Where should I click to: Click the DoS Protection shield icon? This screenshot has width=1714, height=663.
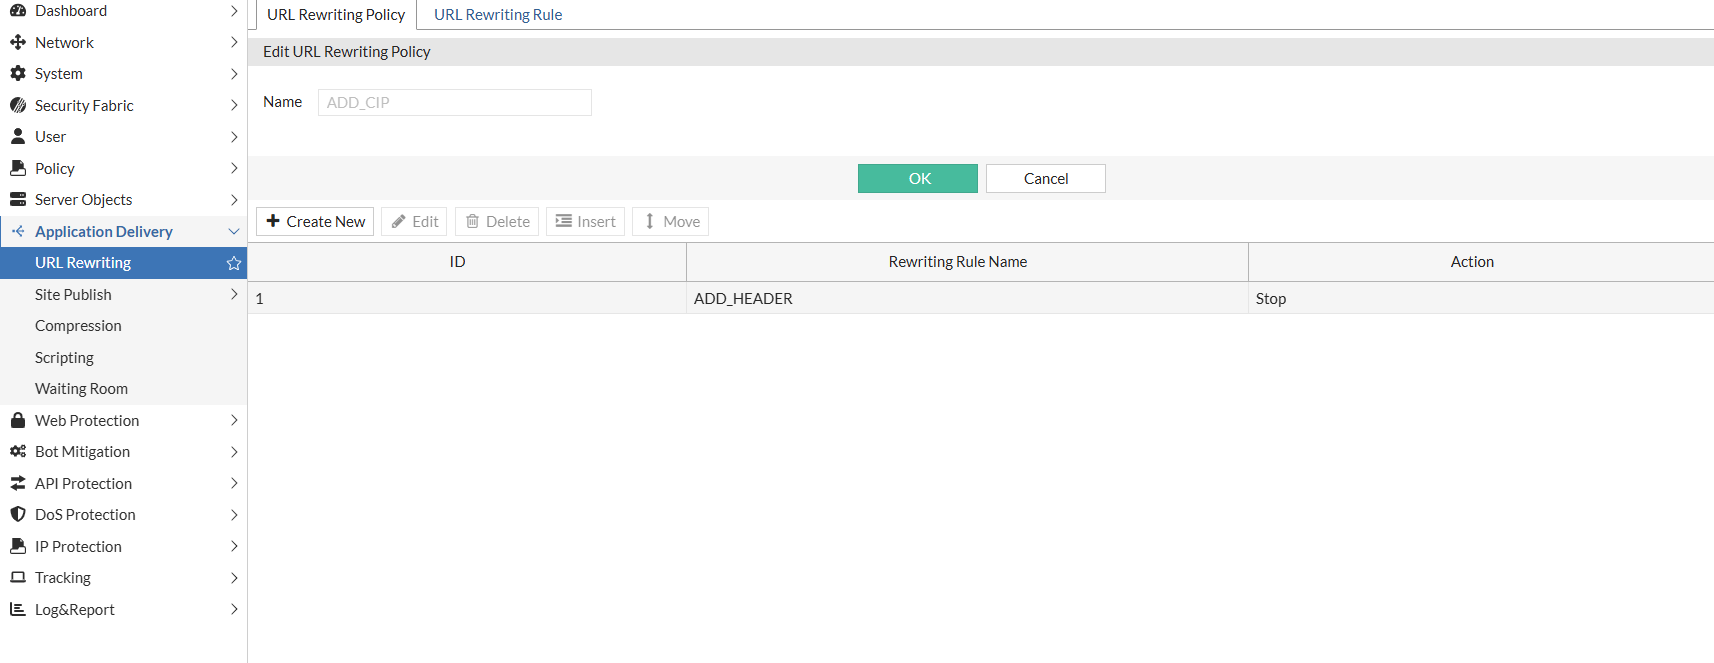[18, 514]
